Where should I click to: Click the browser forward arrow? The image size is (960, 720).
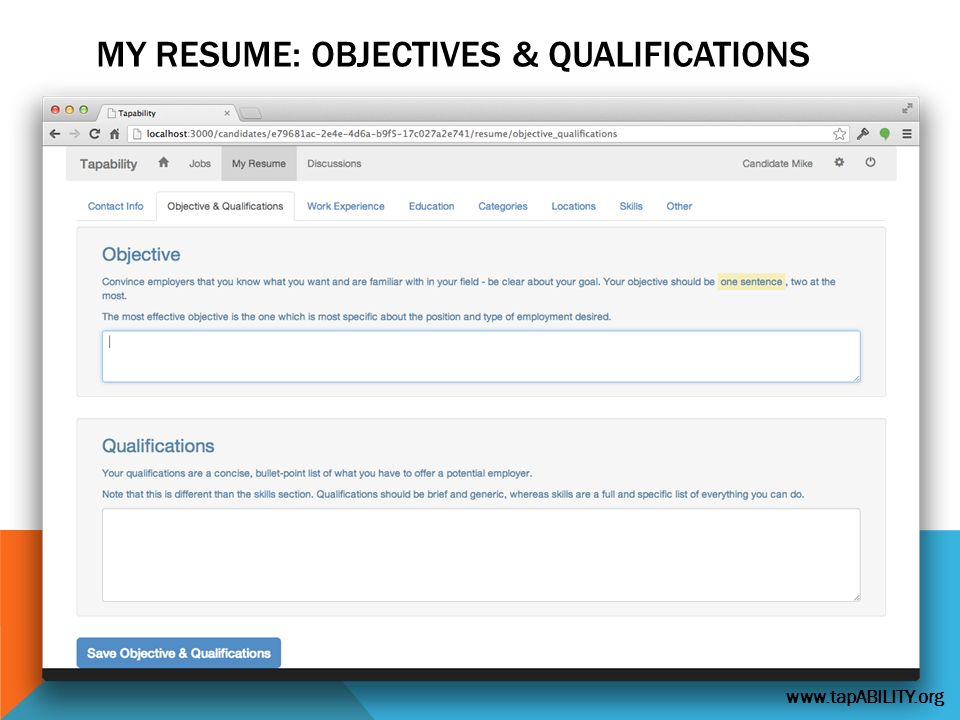pyautogui.click(x=75, y=133)
